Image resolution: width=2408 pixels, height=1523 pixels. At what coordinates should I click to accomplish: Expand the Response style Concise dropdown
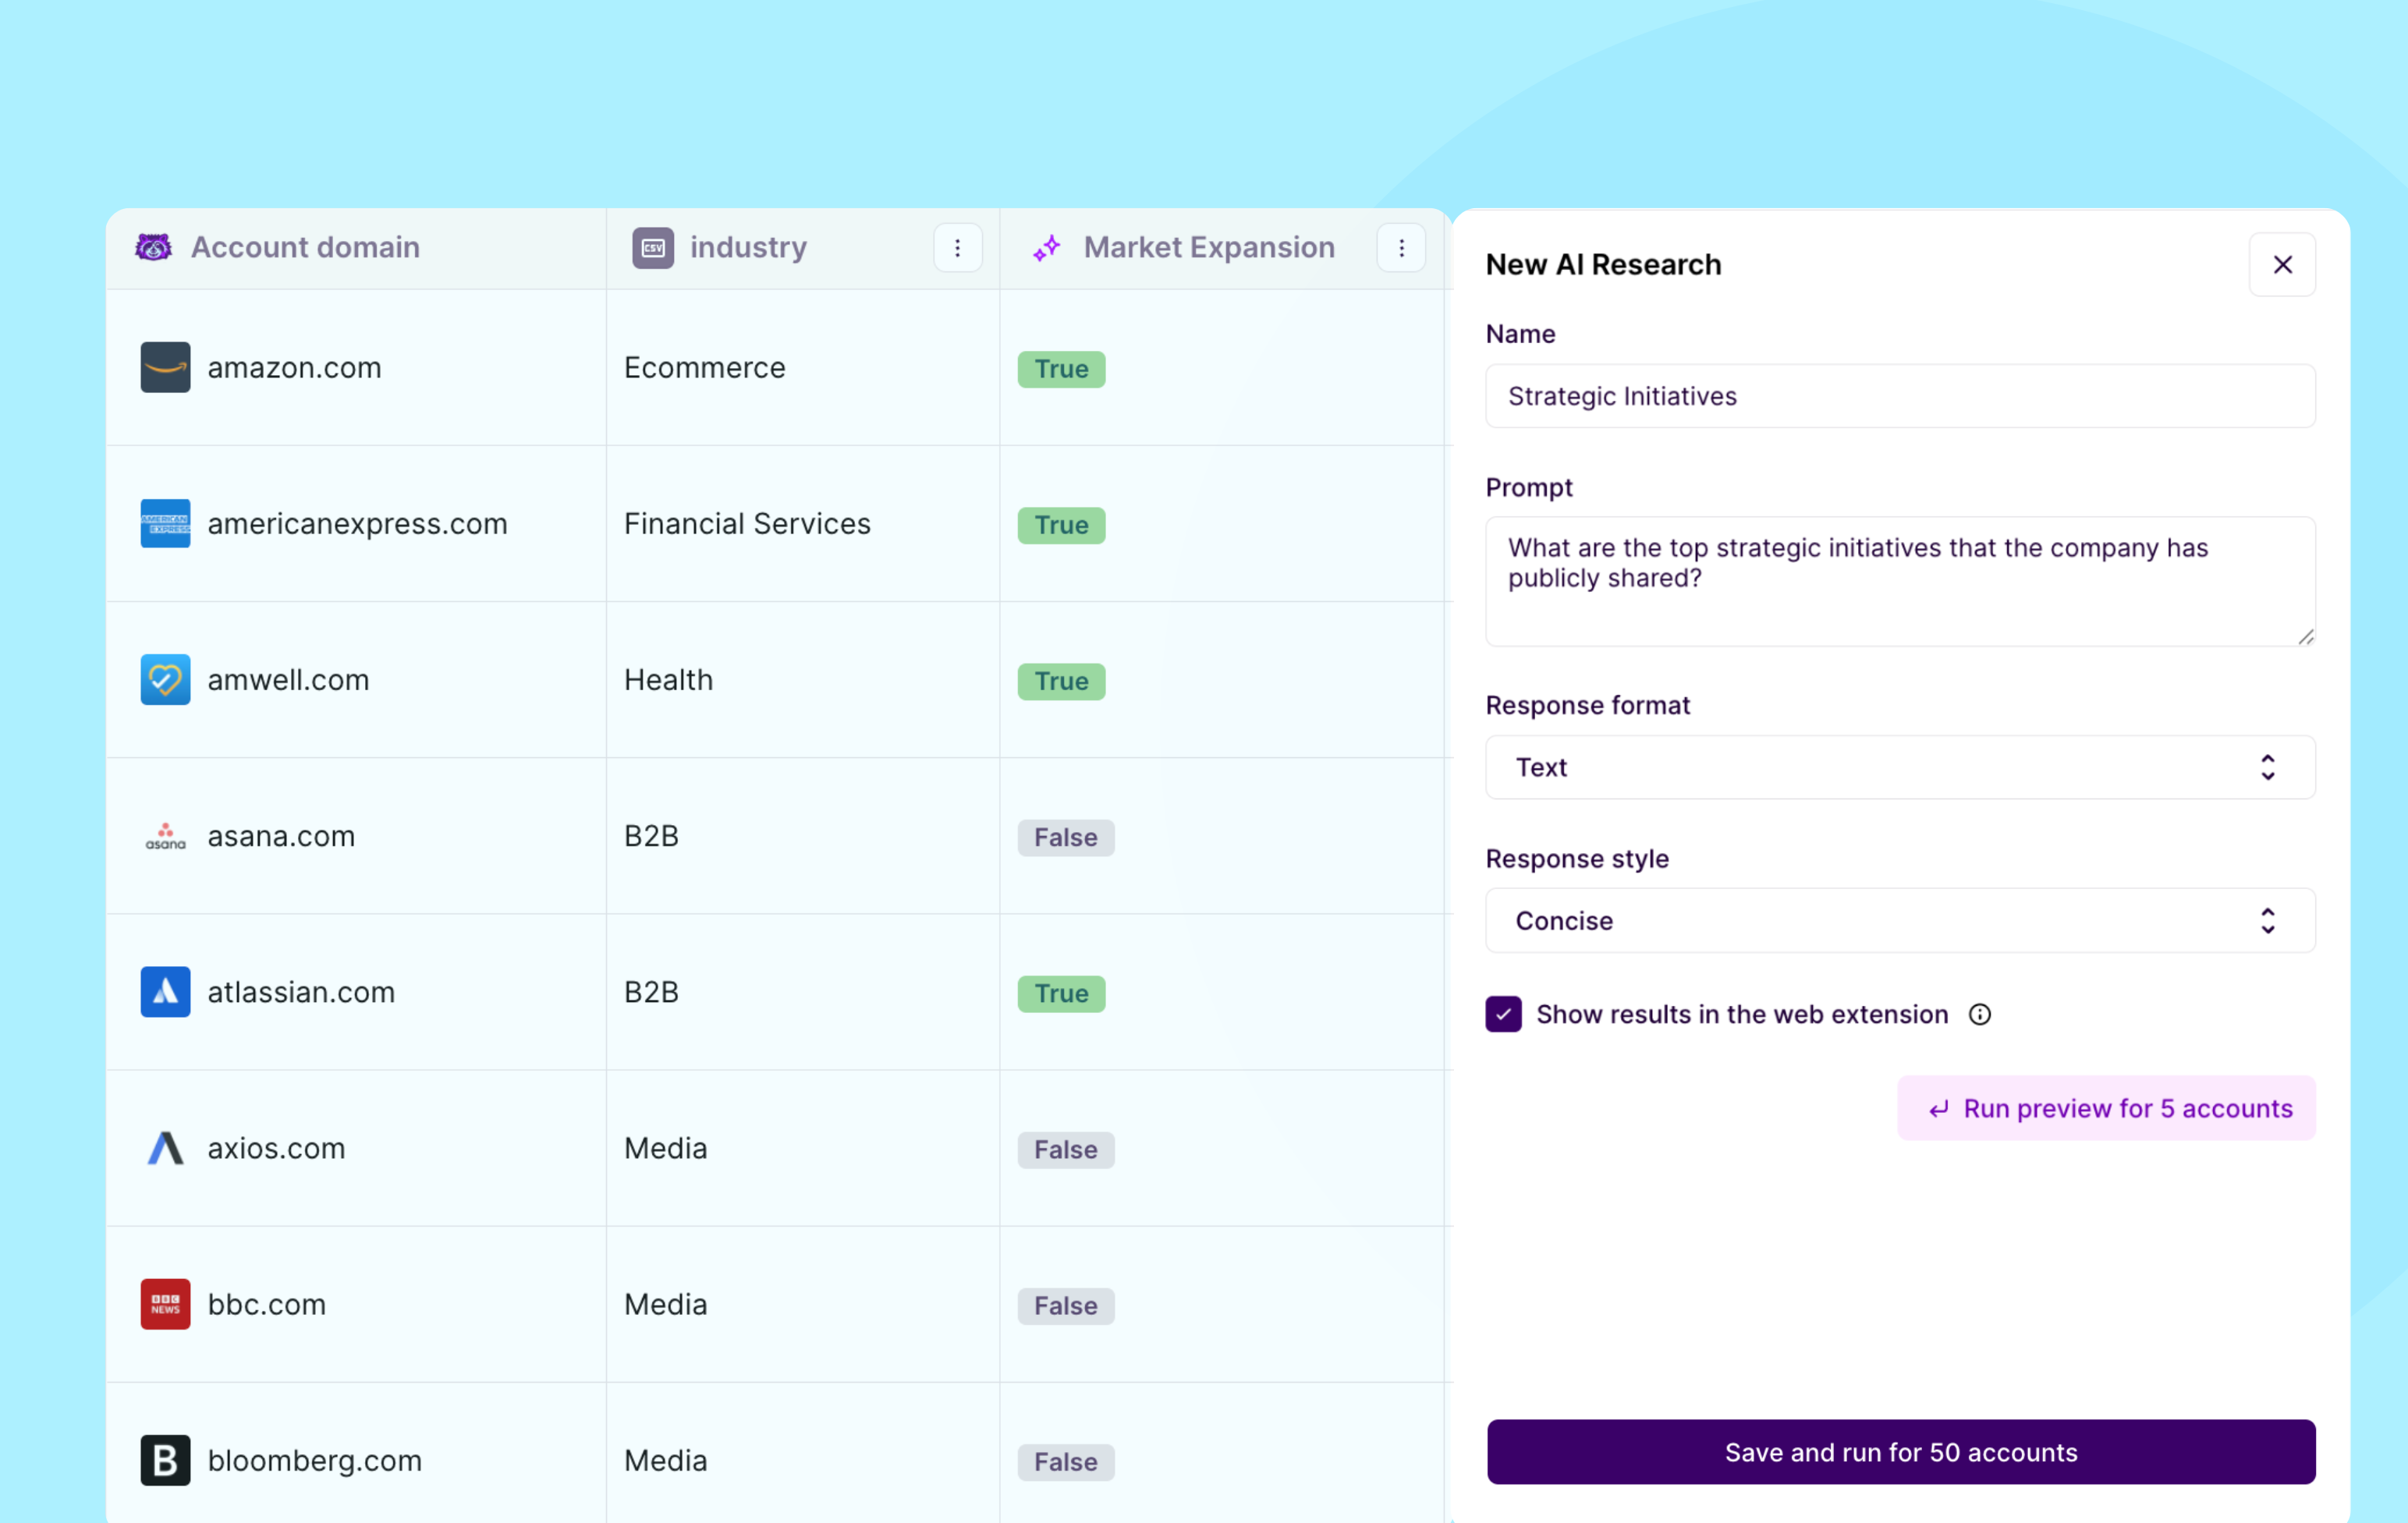click(x=1900, y=920)
